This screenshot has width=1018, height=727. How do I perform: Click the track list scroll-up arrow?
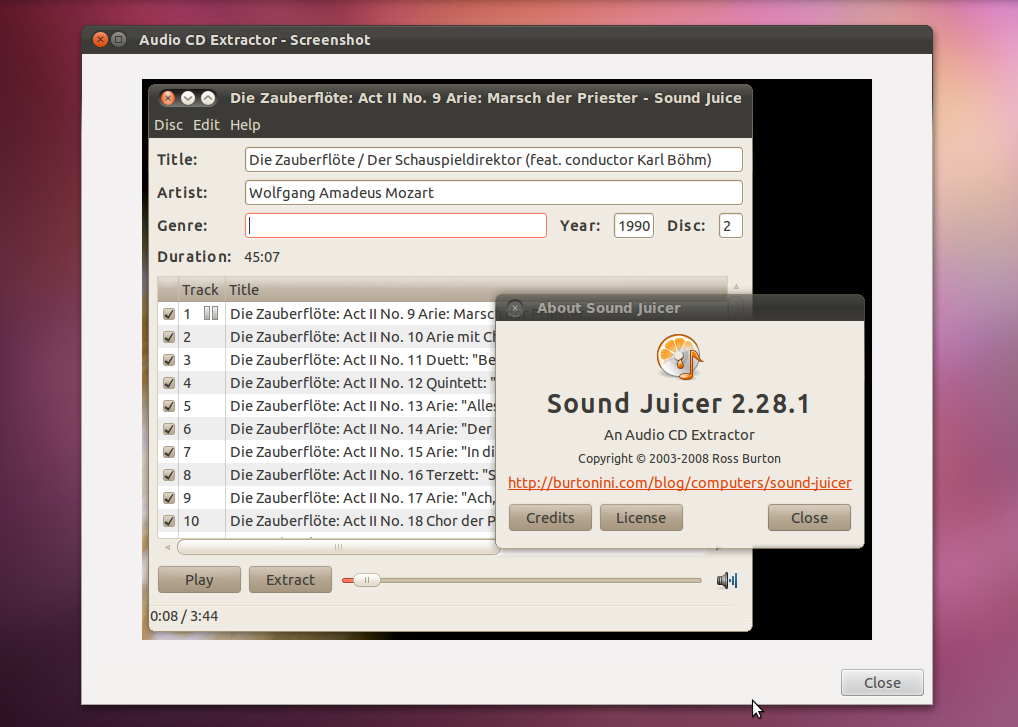[x=736, y=286]
